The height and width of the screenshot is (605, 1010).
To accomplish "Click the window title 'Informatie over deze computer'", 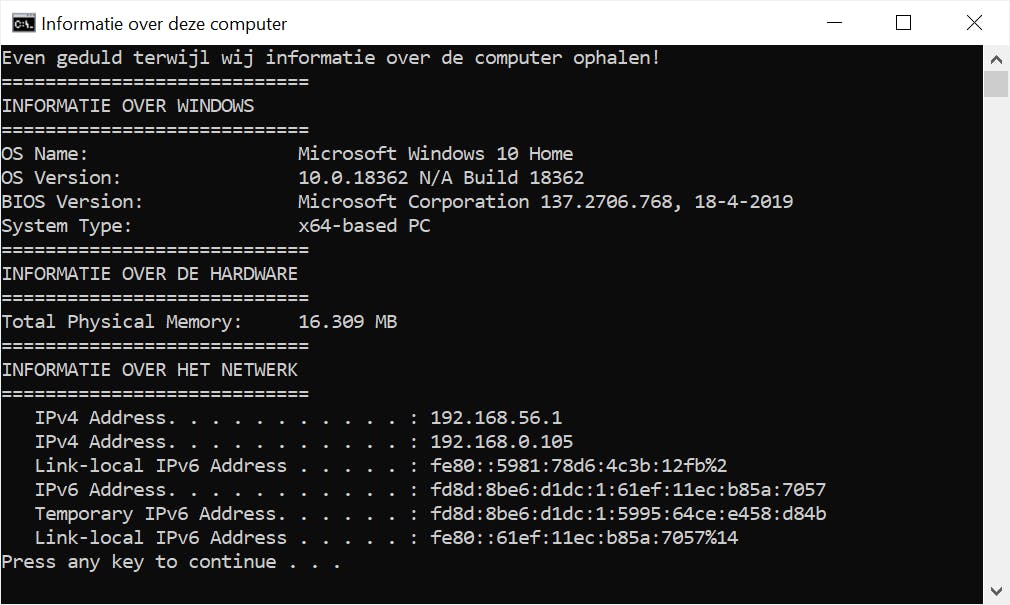I will pyautogui.click(x=164, y=24).
